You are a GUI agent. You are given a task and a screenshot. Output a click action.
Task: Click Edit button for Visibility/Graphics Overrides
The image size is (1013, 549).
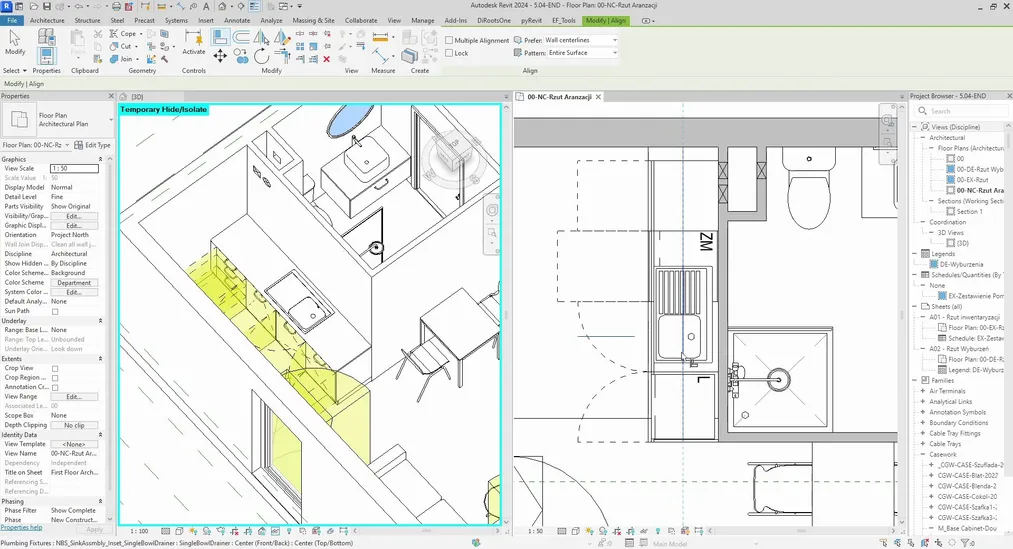coord(74,216)
